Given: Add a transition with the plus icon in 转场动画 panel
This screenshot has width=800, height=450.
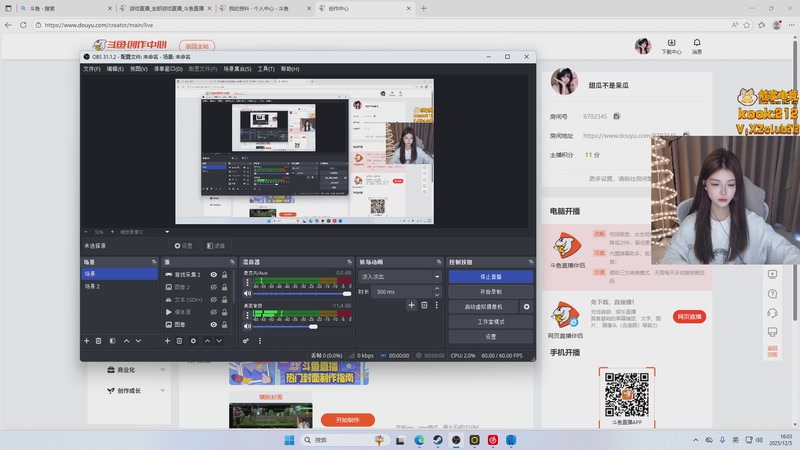Looking at the screenshot, I should coord(412,305).
